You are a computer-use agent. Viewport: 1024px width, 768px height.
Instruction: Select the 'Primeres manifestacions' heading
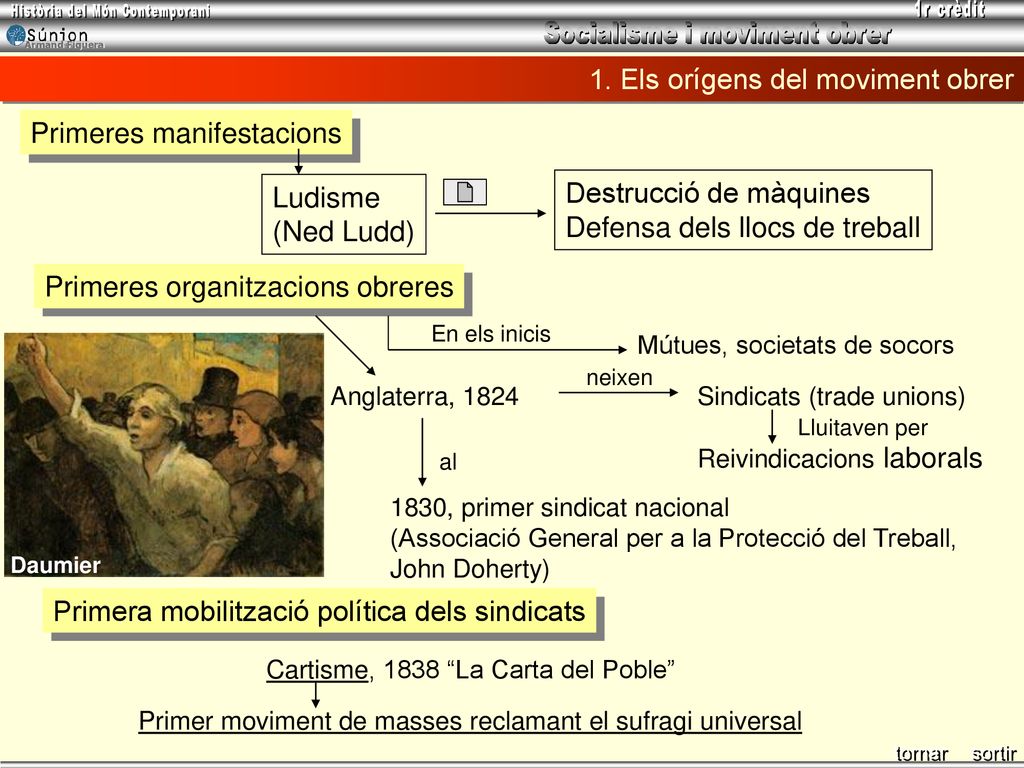186,133
